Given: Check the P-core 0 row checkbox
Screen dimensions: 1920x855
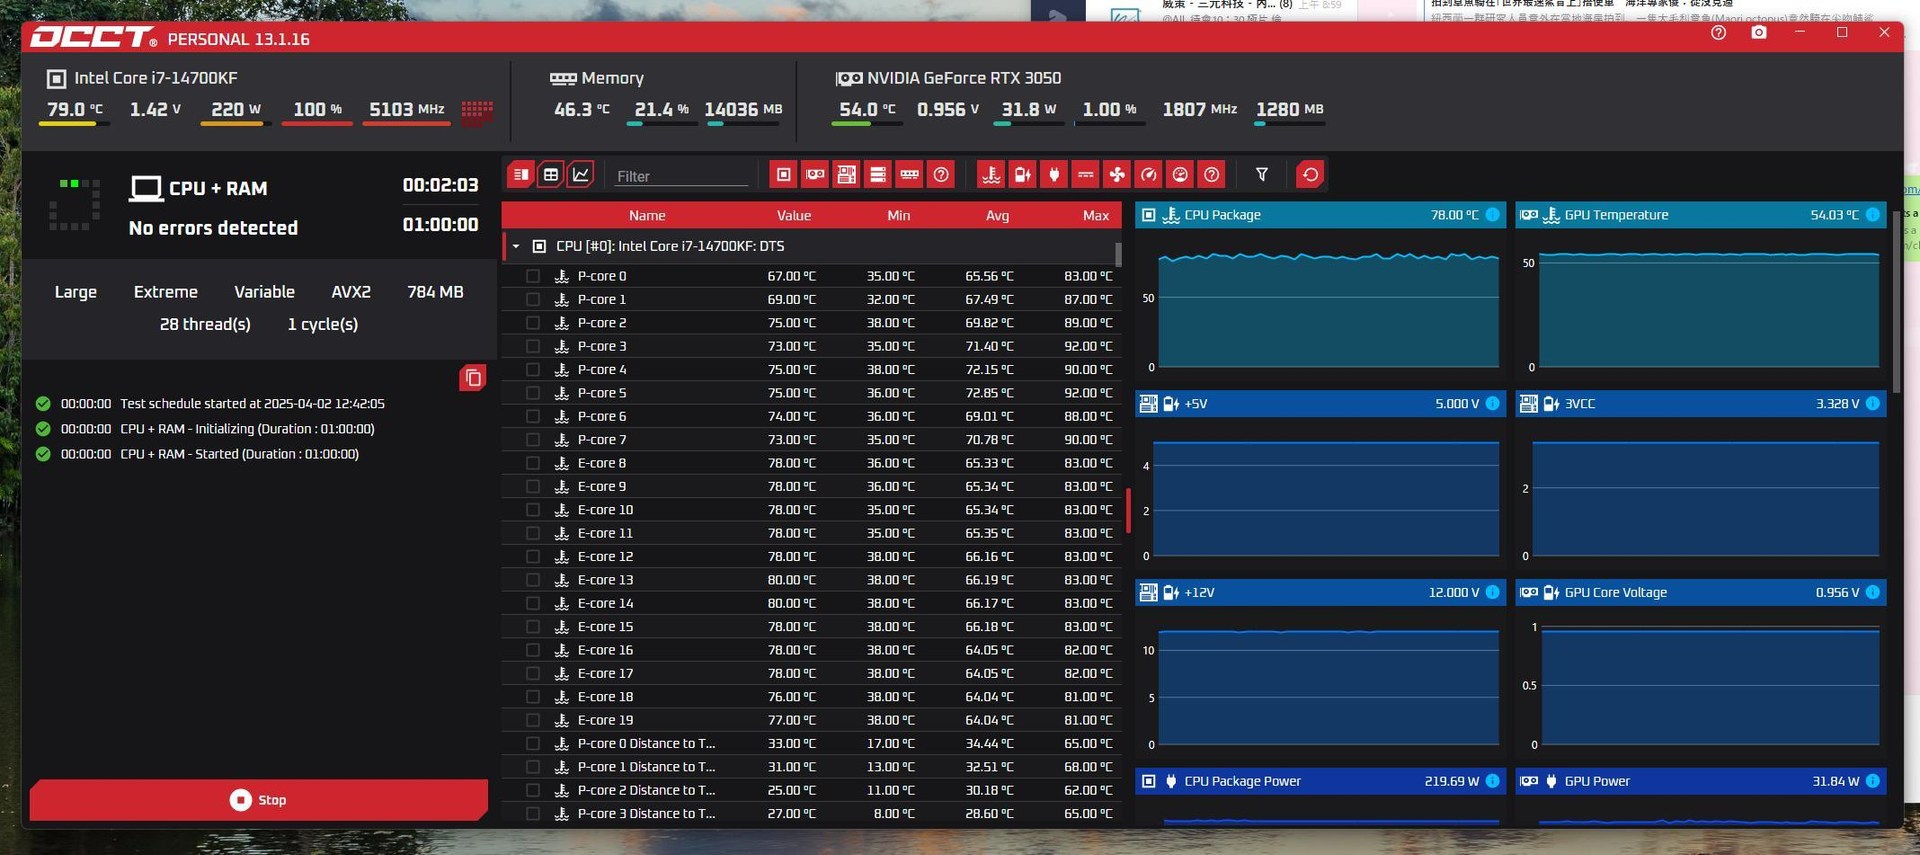Looking at the screenshot, I should [x=533, y=276].
